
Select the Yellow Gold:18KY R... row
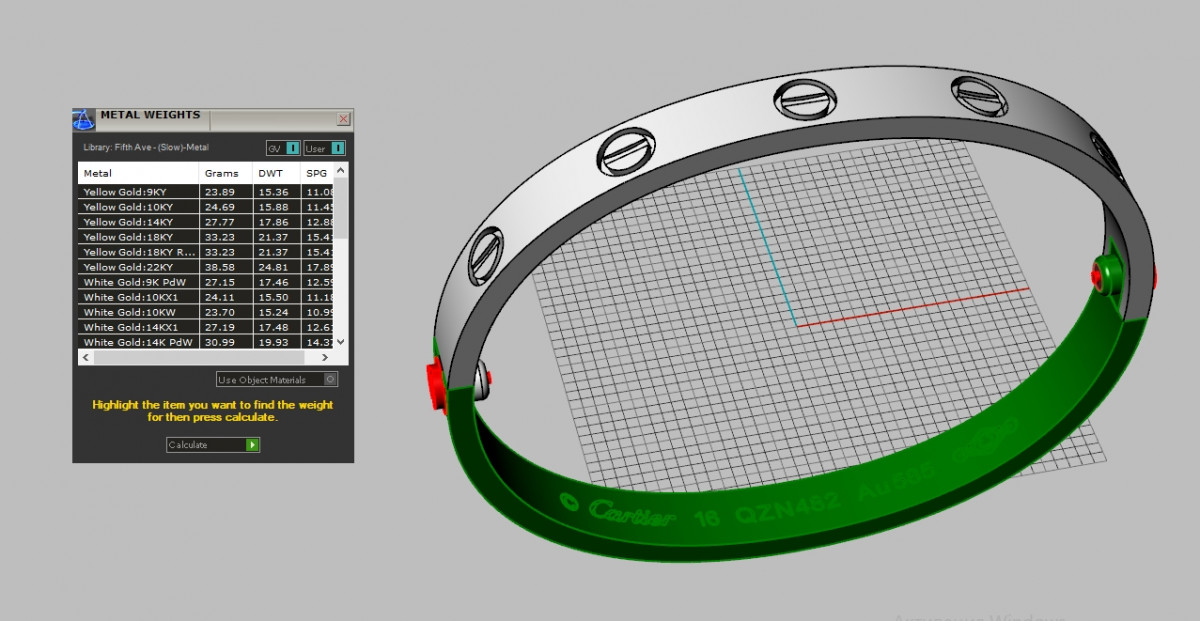point(206,252)
